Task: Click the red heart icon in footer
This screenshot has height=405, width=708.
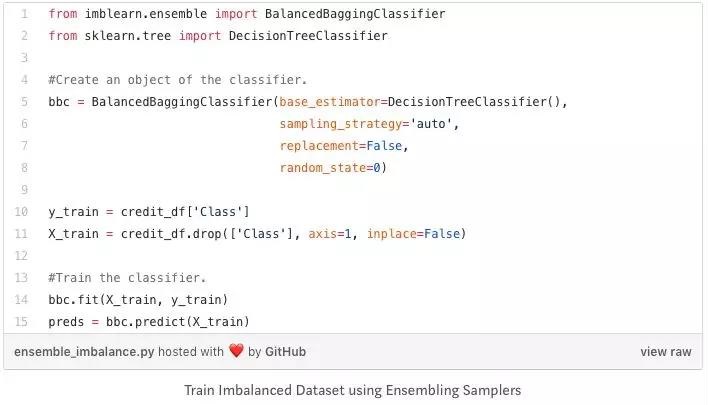Action: click(x=236, y=351)
